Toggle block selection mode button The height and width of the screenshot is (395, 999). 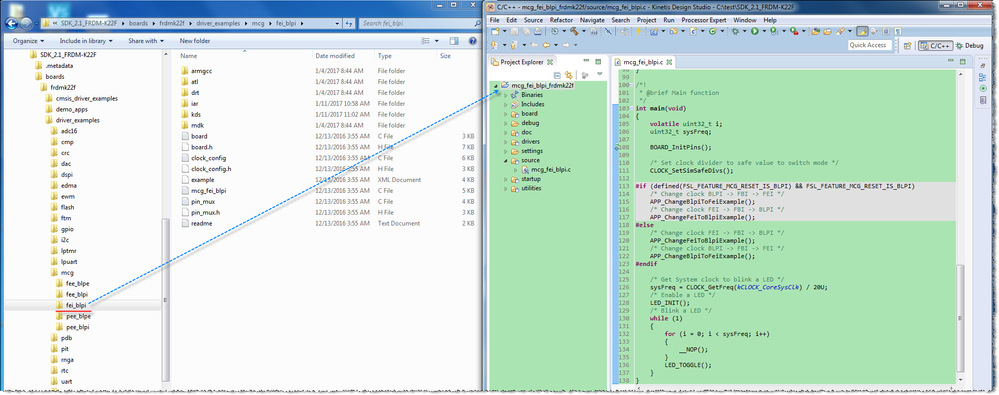point(886,31)
